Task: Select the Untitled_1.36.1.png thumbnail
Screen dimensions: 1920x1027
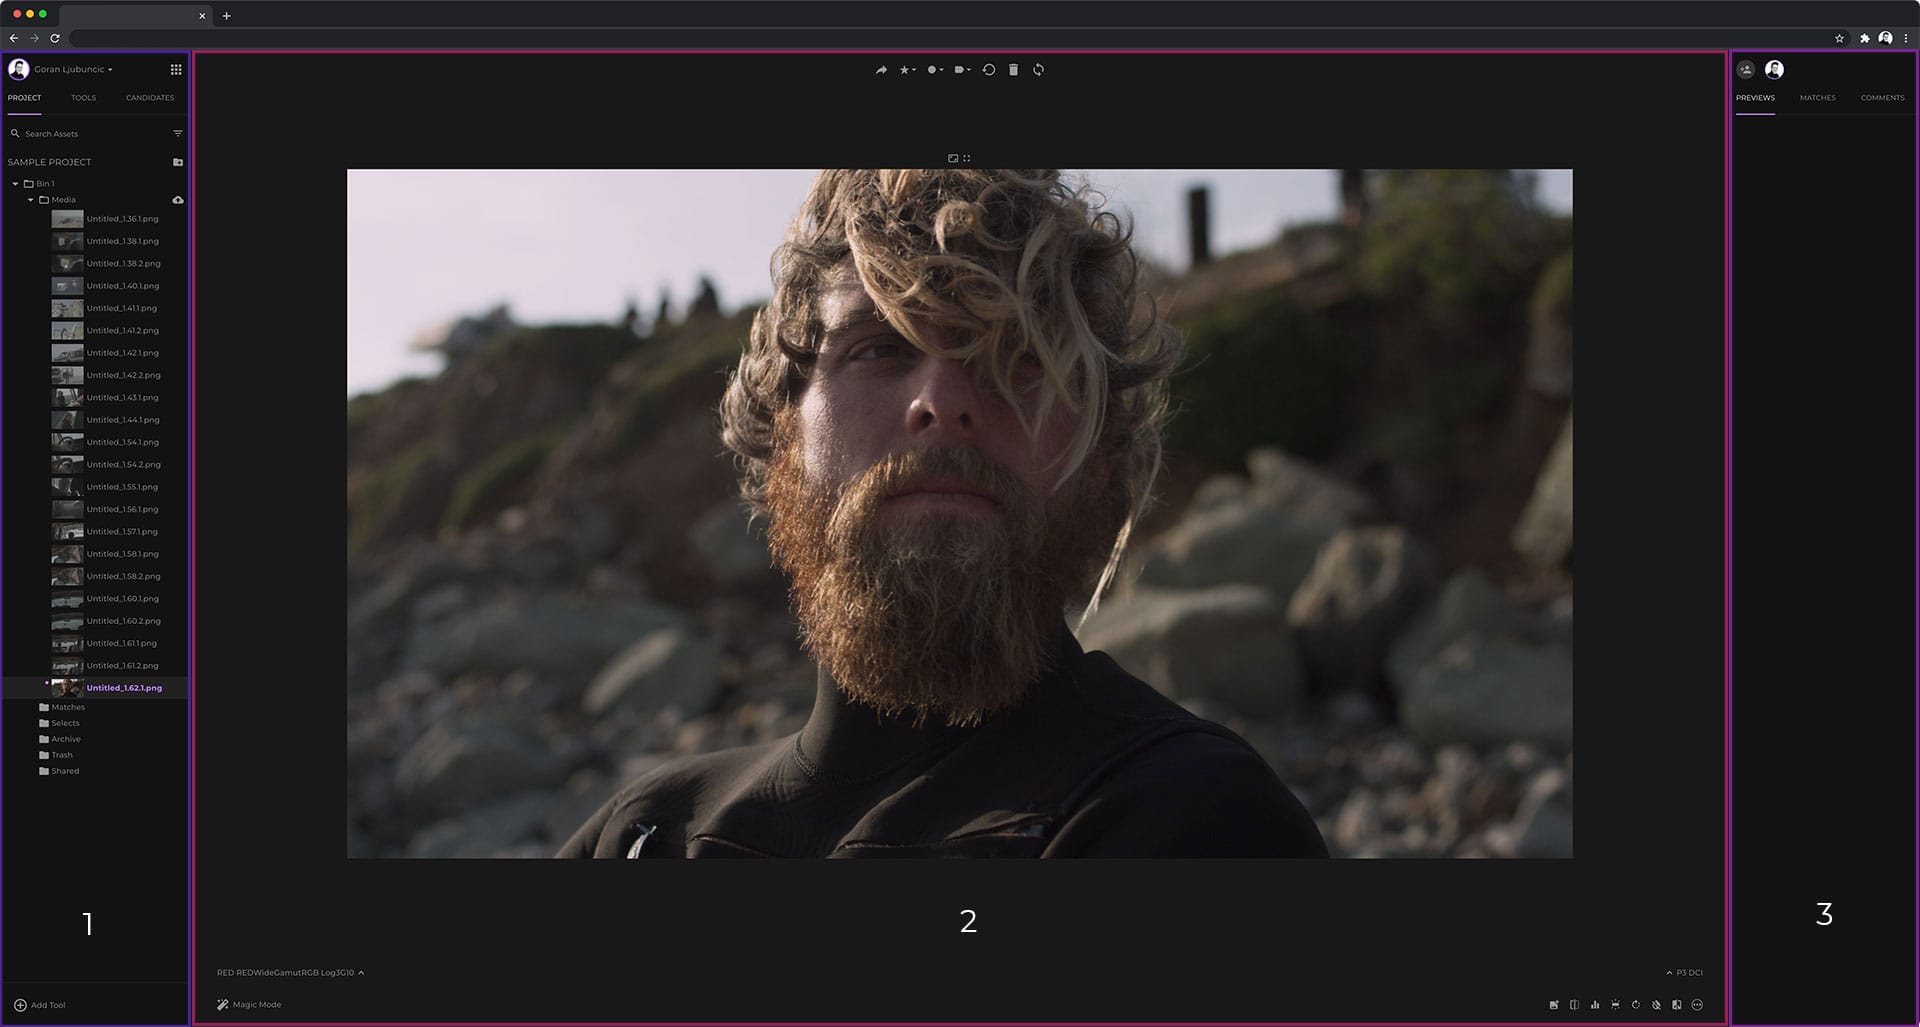Action: [x=67, y=219]
